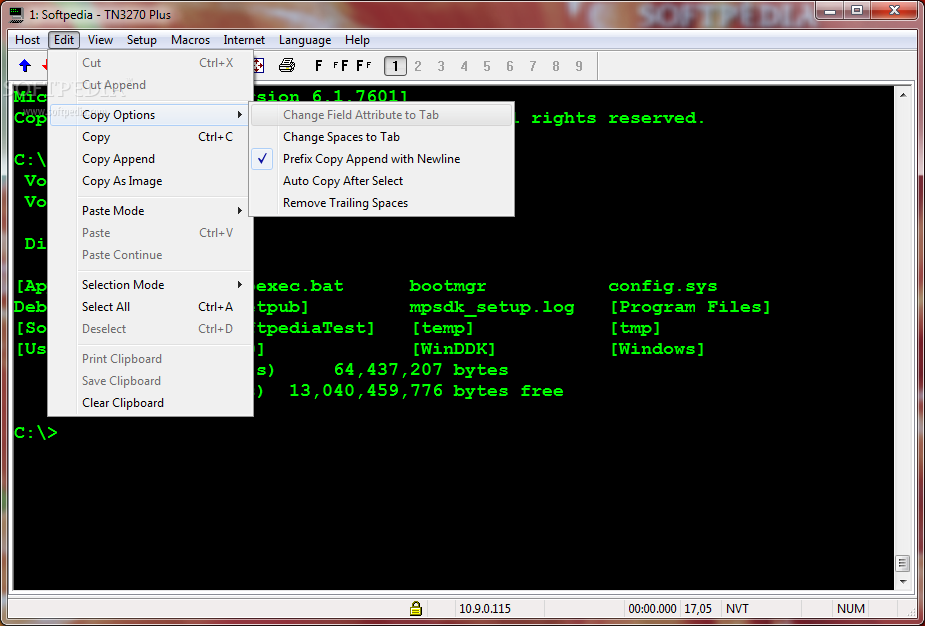Click [Program Files] in terminal listing

coord(690,307)
